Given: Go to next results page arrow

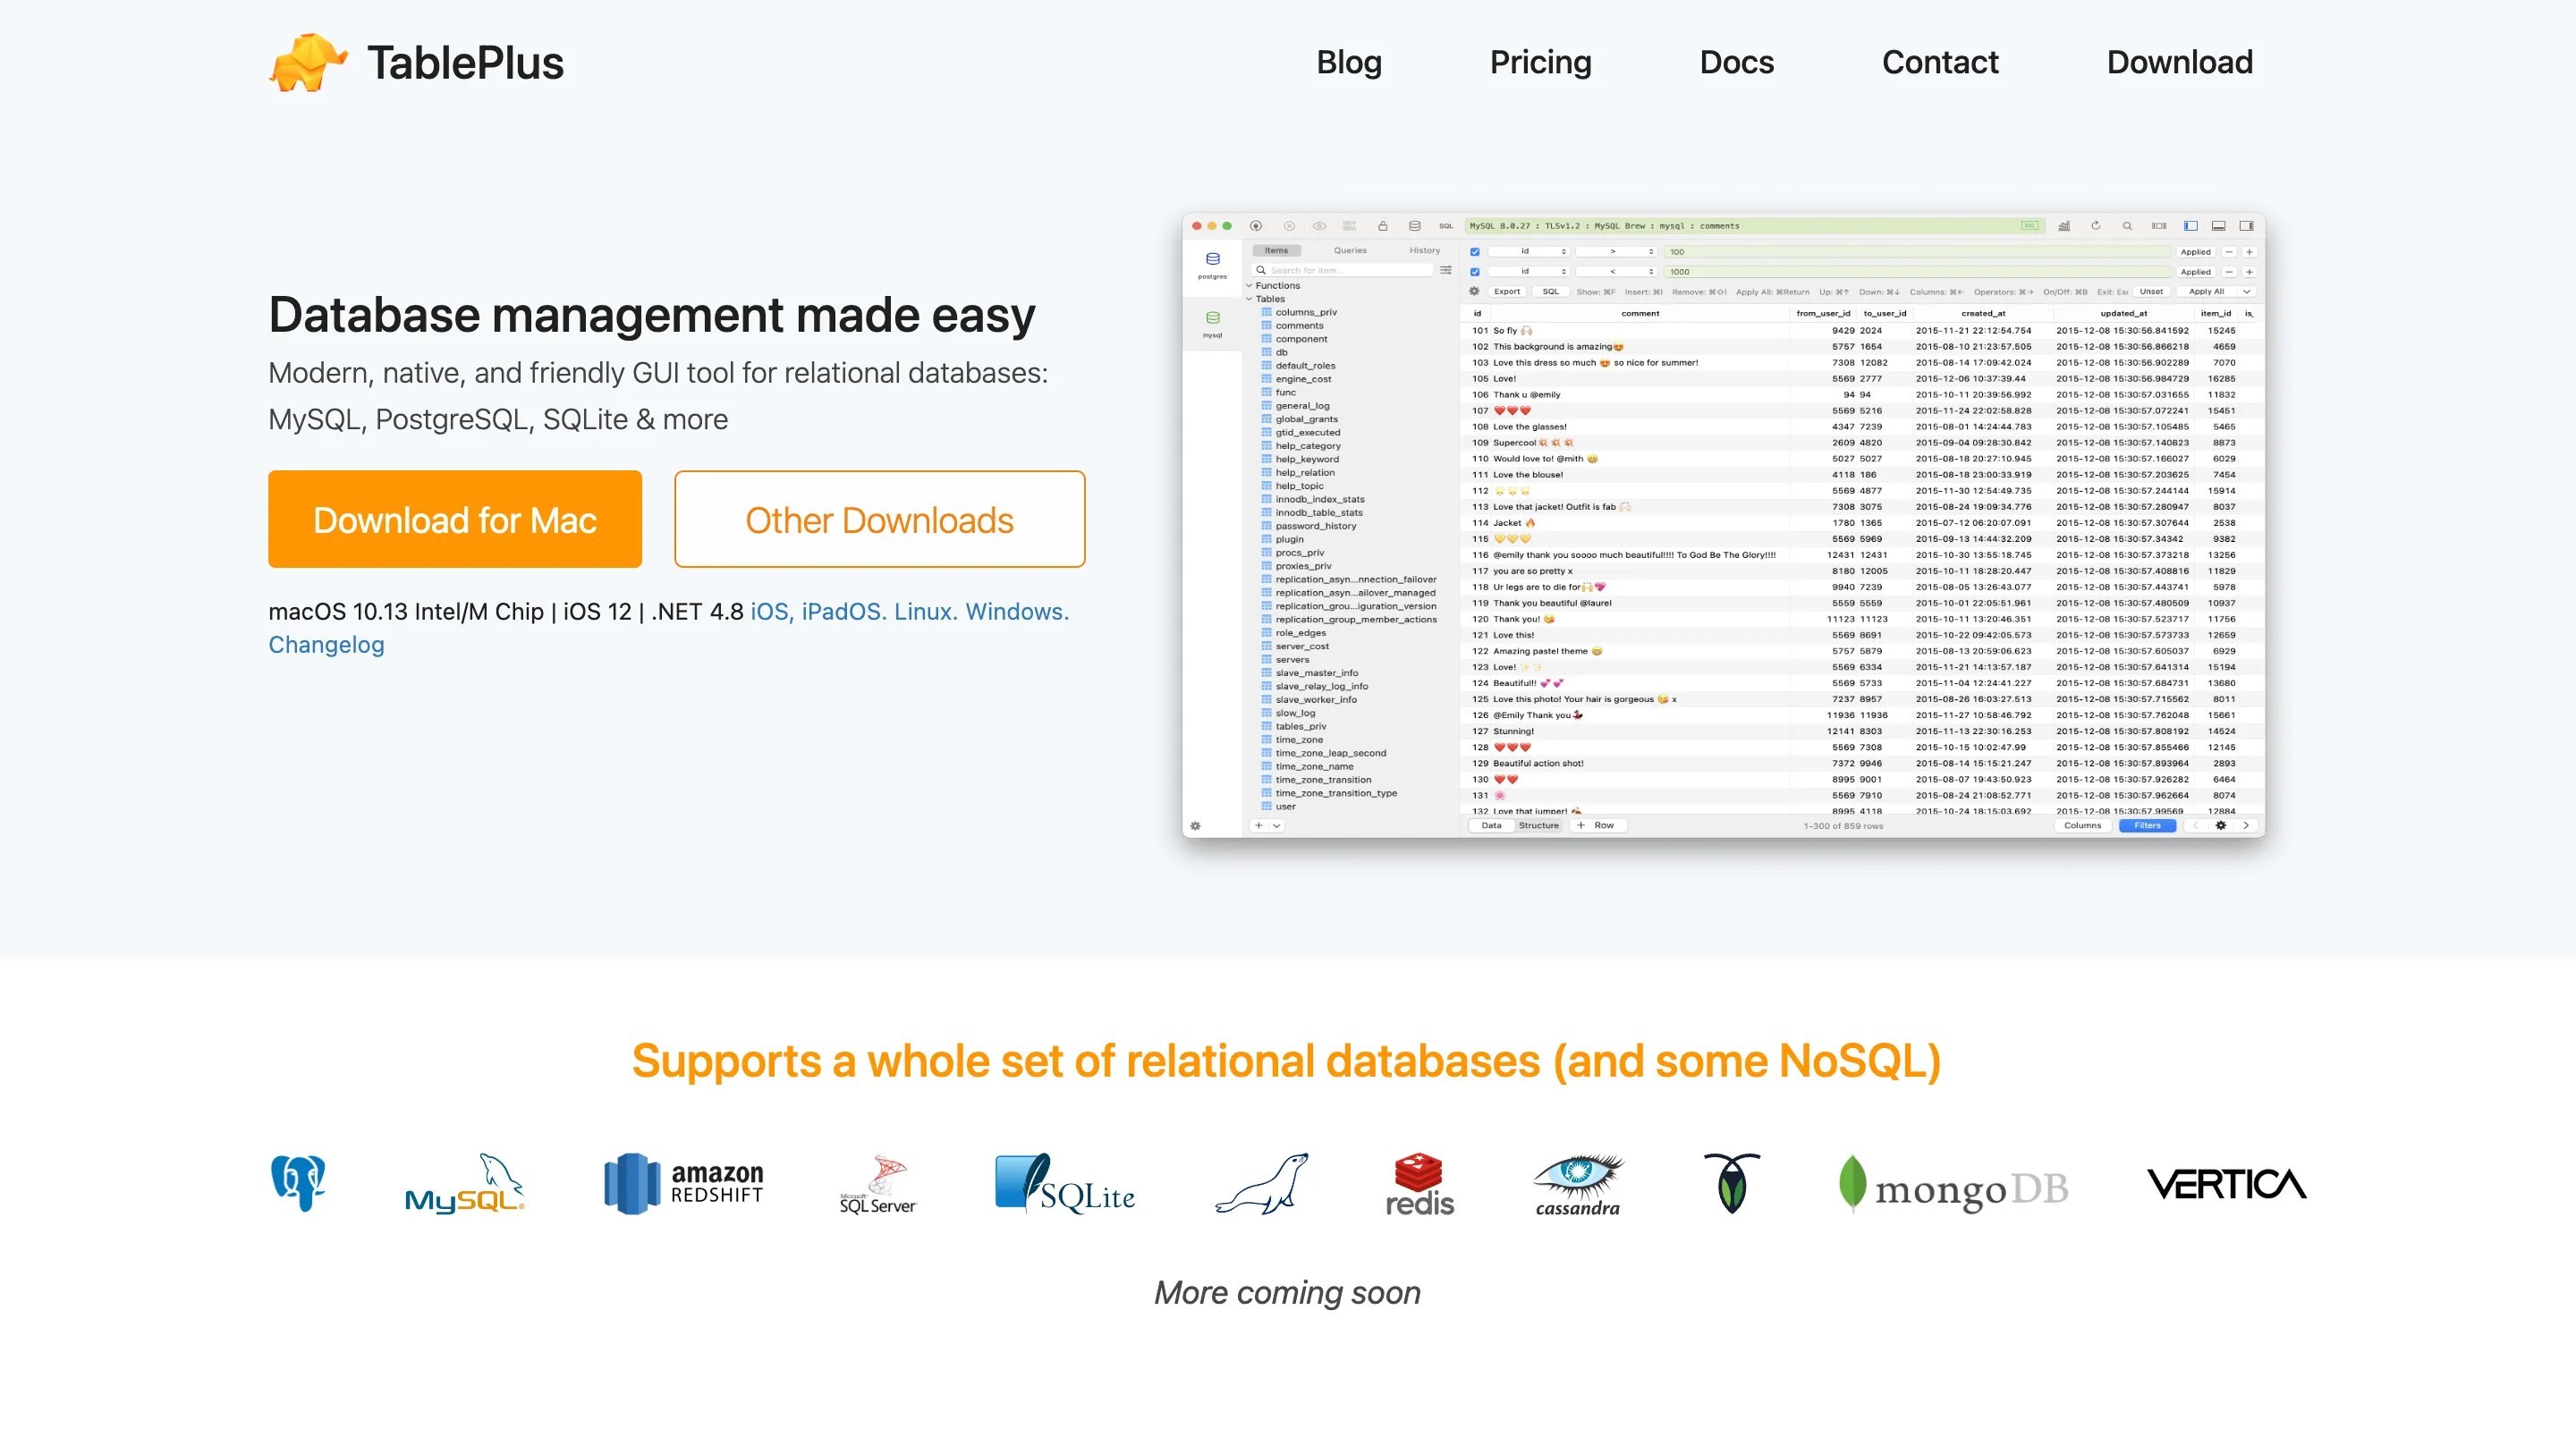Looking at the screenshot, I should [2246, 826].
